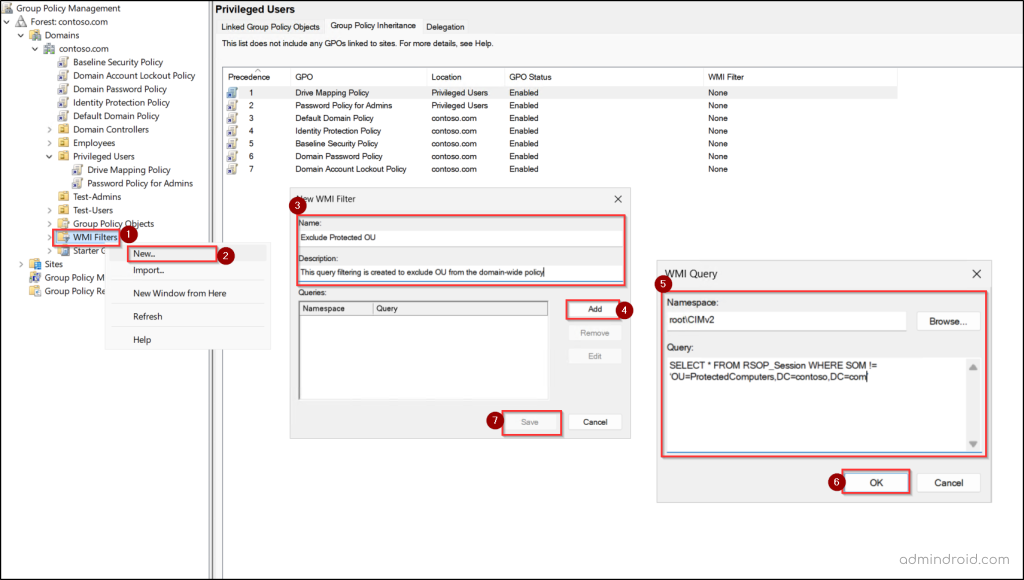This screenshot has height=580, width=1024.
Task: Click Refresh in the context menu
Action: [x=148, y=316]
